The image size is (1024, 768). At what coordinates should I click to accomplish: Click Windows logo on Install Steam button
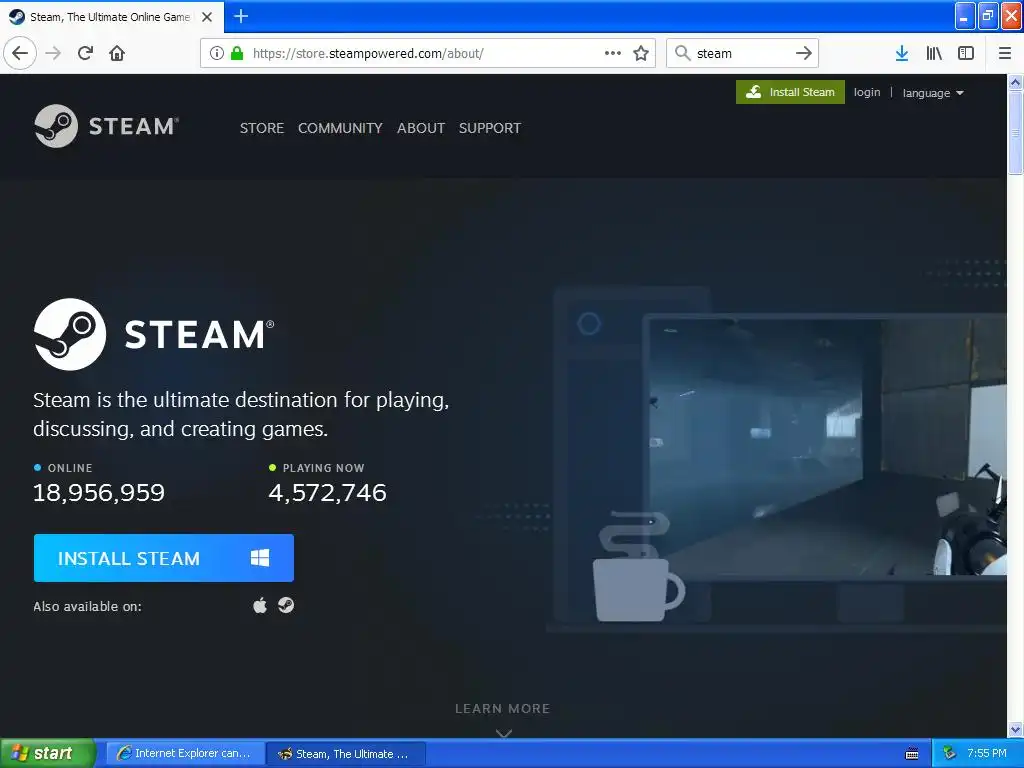260,558
